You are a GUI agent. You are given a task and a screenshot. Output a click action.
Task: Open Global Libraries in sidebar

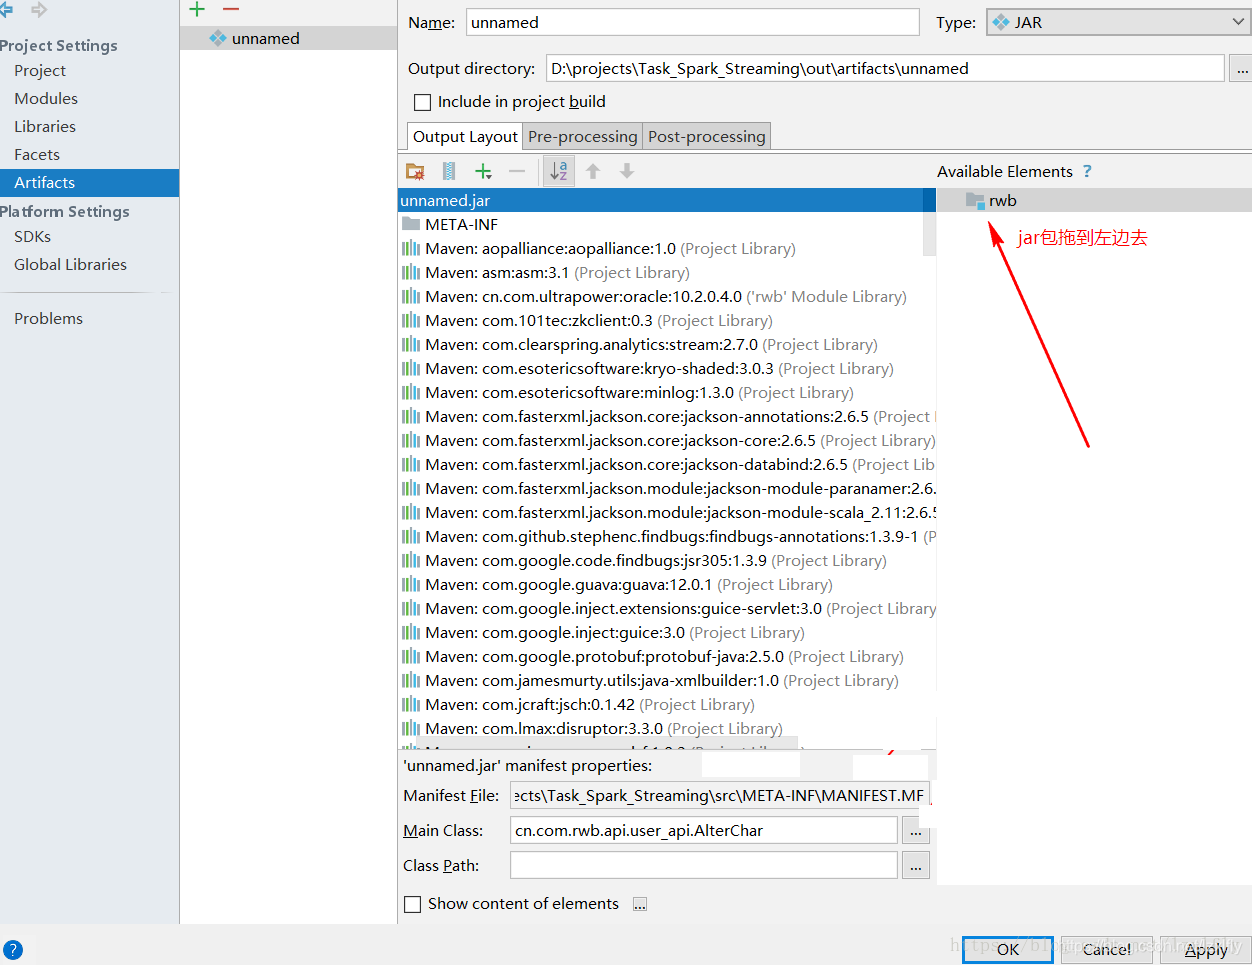coord(70,264)
